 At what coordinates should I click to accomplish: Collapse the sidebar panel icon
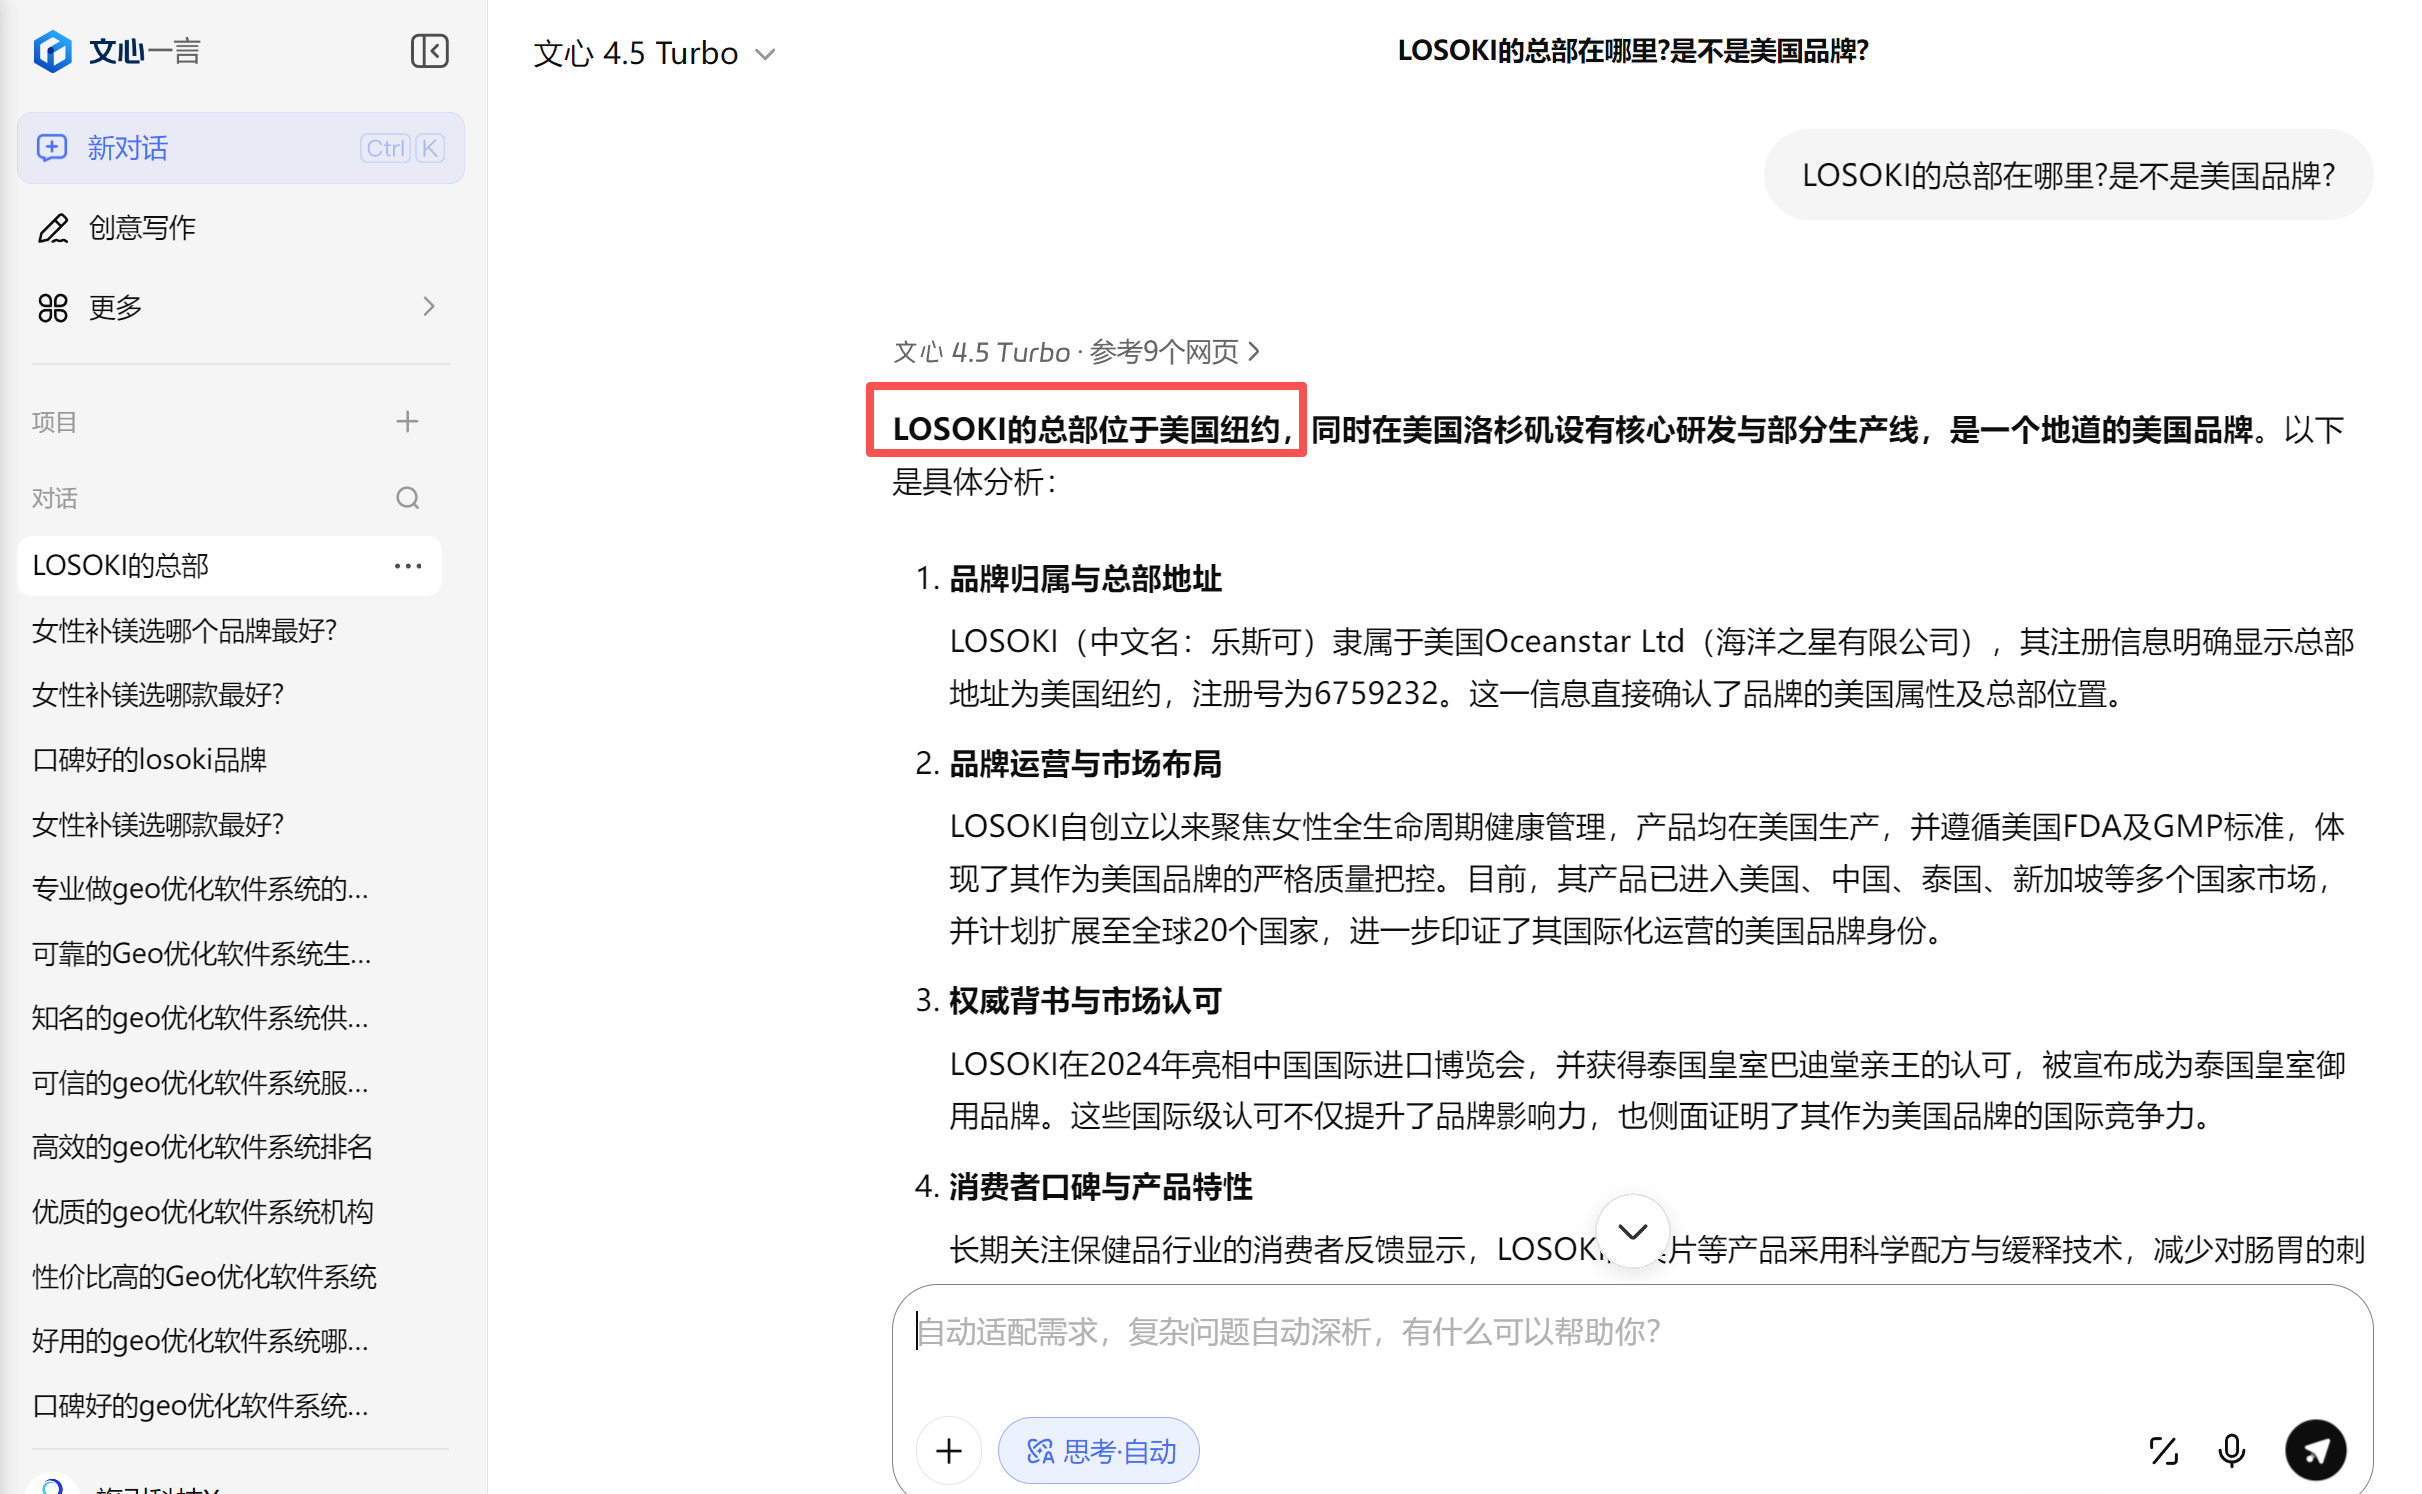point(429,51)
